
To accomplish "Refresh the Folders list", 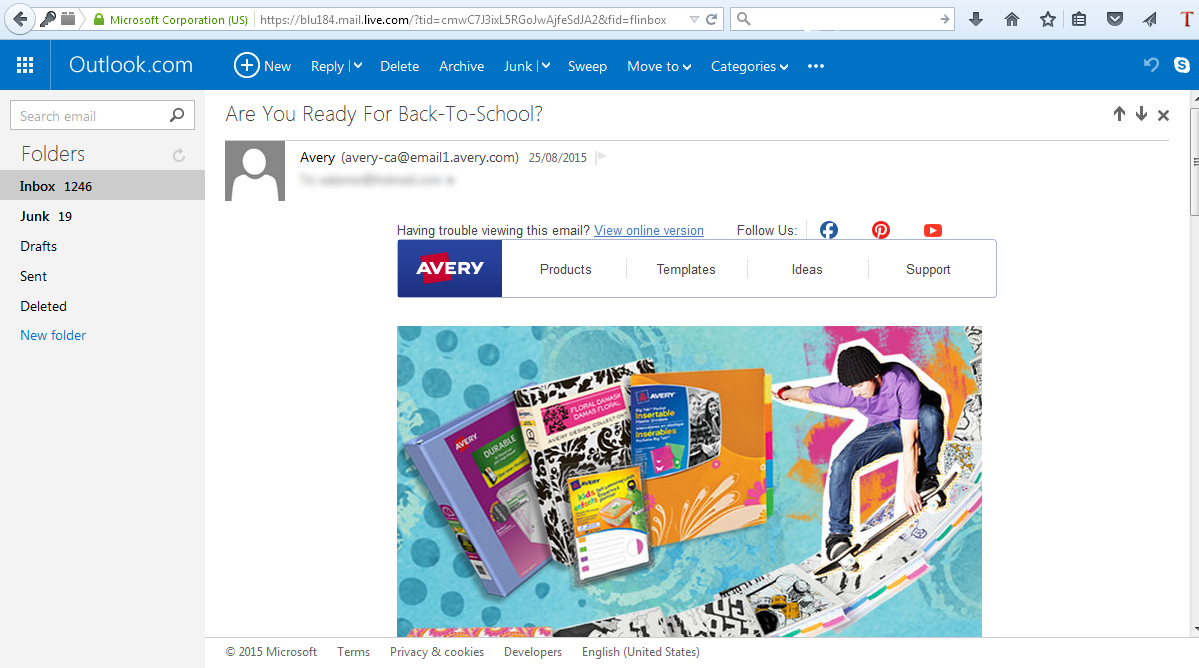I will 179,155.
